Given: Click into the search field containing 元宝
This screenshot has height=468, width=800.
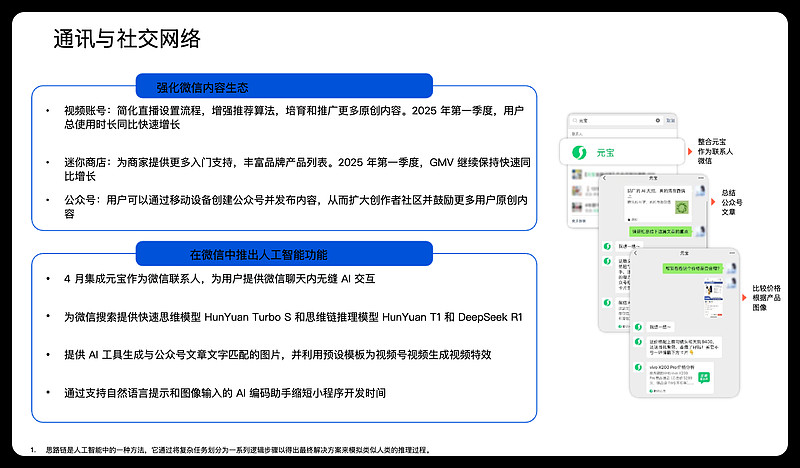Looking at the screenshot, I should tap(616, 120).
